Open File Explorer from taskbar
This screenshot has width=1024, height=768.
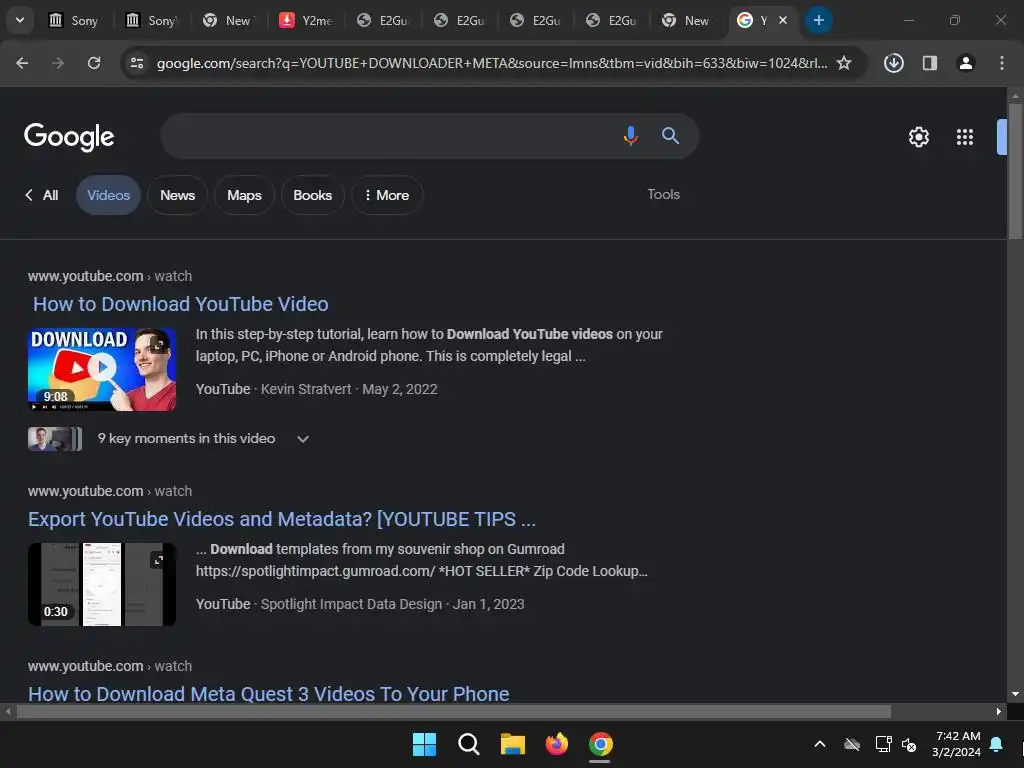point(513,744)
